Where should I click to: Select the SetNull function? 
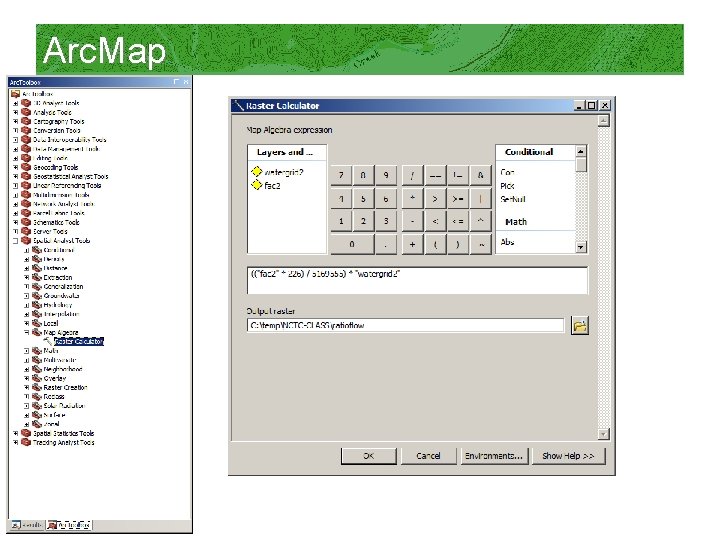coord(512,199)
